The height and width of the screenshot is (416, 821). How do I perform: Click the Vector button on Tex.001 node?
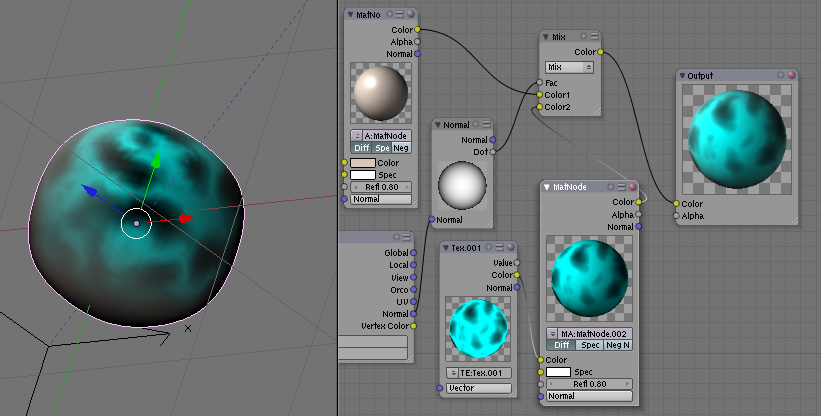(x=478, y=387)
